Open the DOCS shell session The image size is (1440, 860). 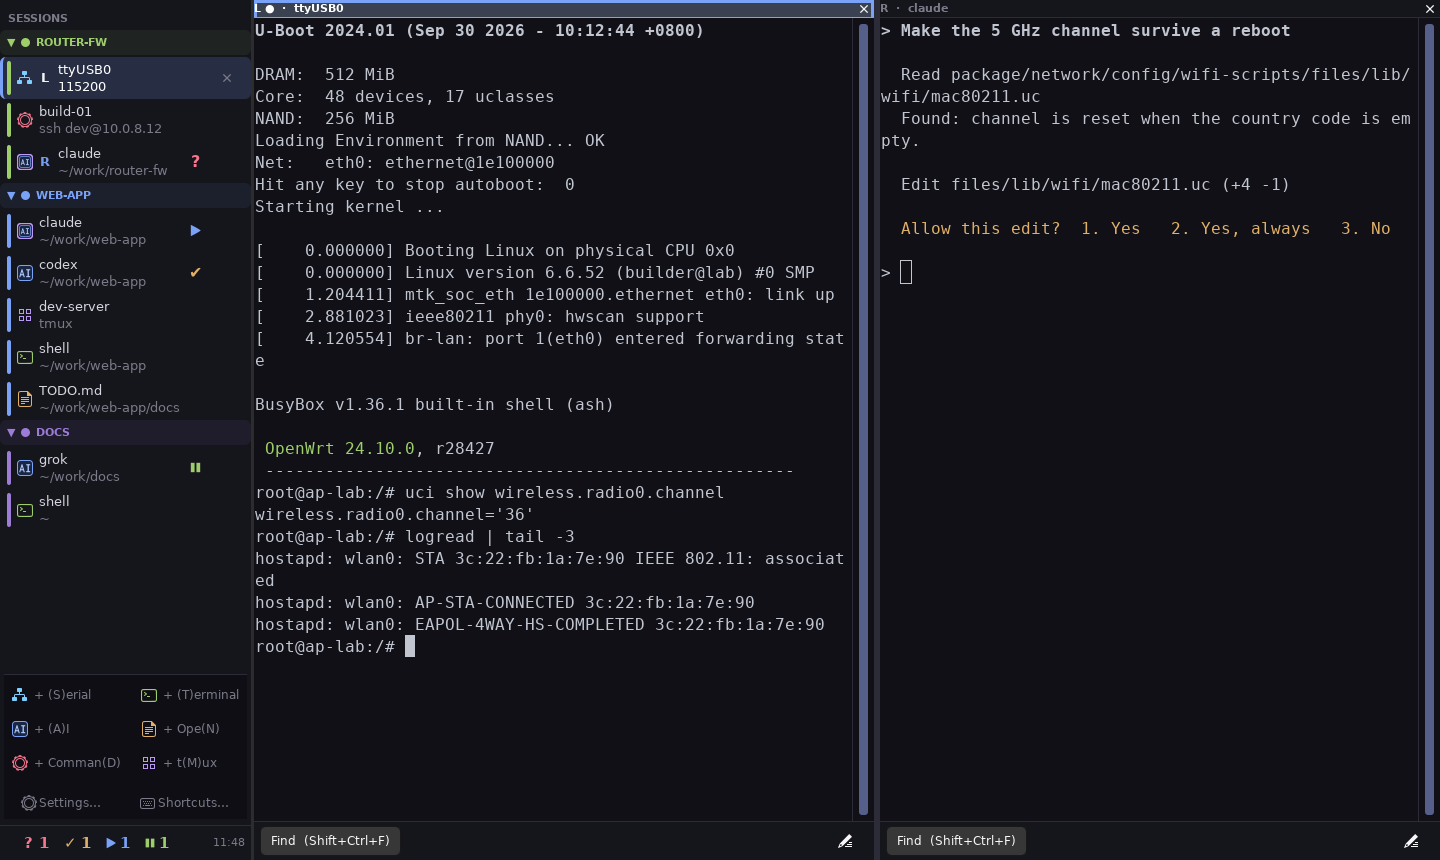[x=125, y=510]
